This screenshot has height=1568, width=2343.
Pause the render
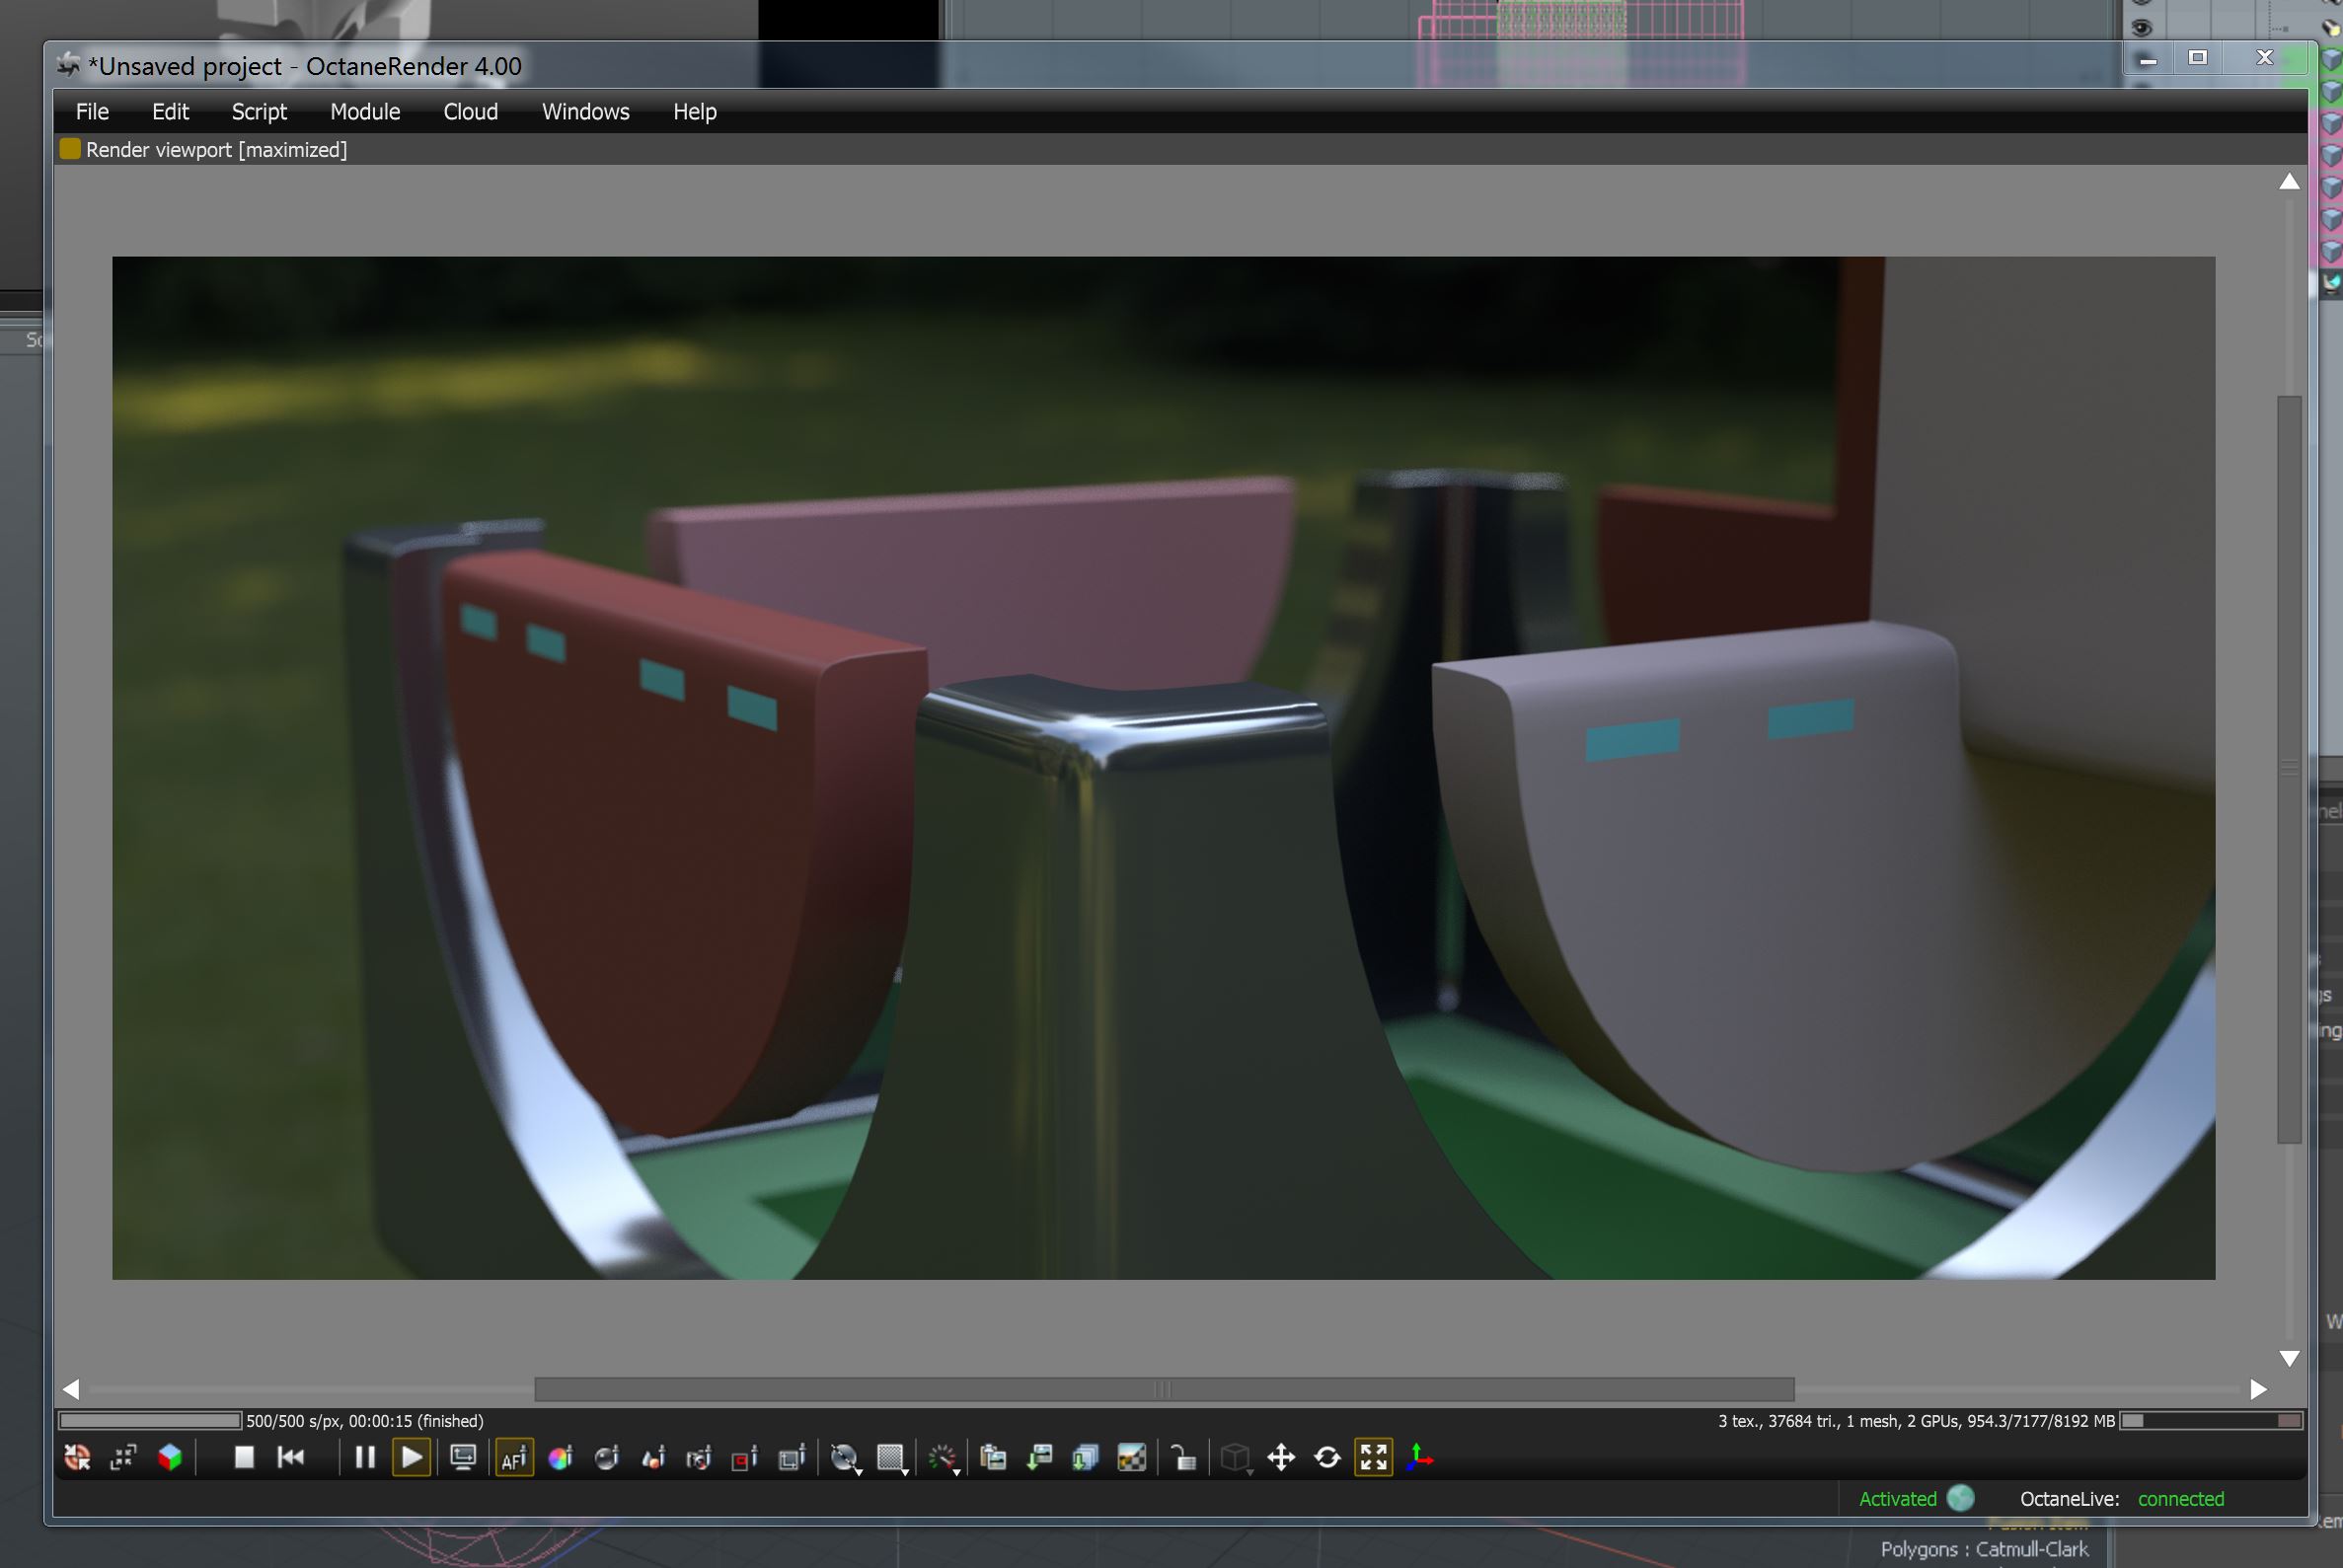click(x=365, y=1458)
